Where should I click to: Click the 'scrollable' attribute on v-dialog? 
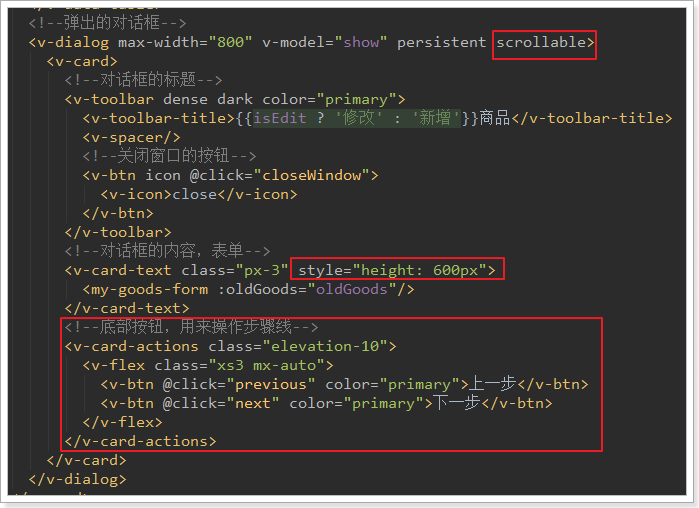click(x=541, y=42)
